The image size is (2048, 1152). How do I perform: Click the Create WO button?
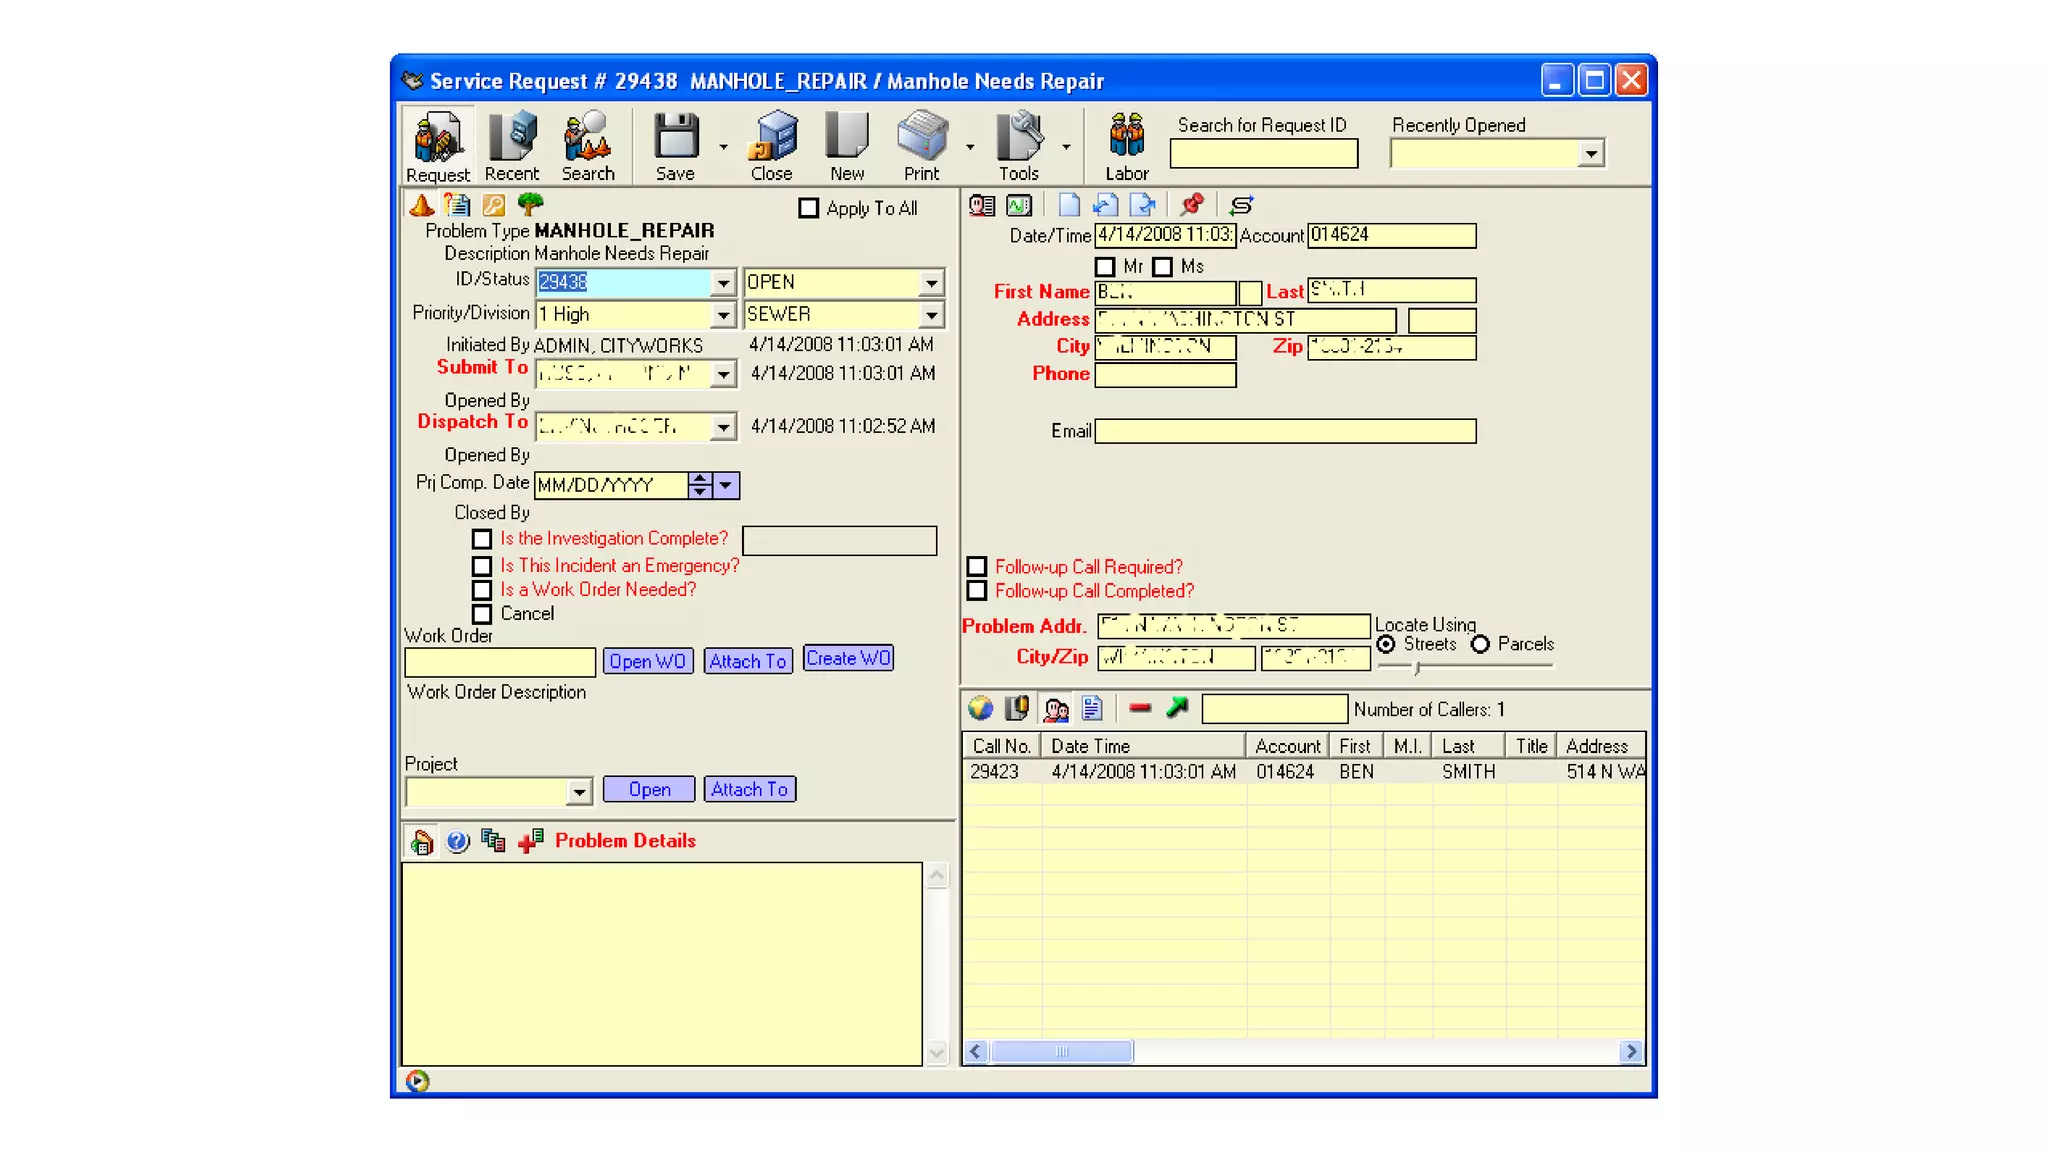click(848, 659)
